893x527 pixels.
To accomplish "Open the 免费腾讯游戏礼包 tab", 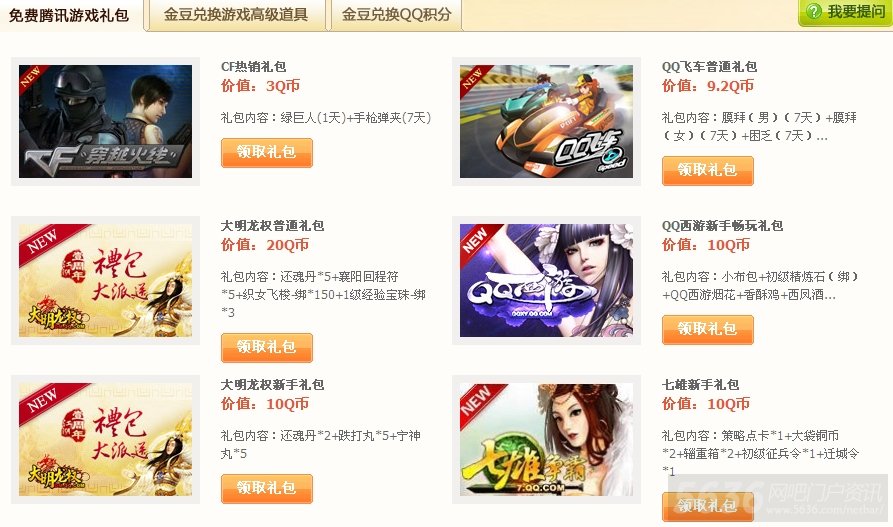I will click(x=69, y=15).
